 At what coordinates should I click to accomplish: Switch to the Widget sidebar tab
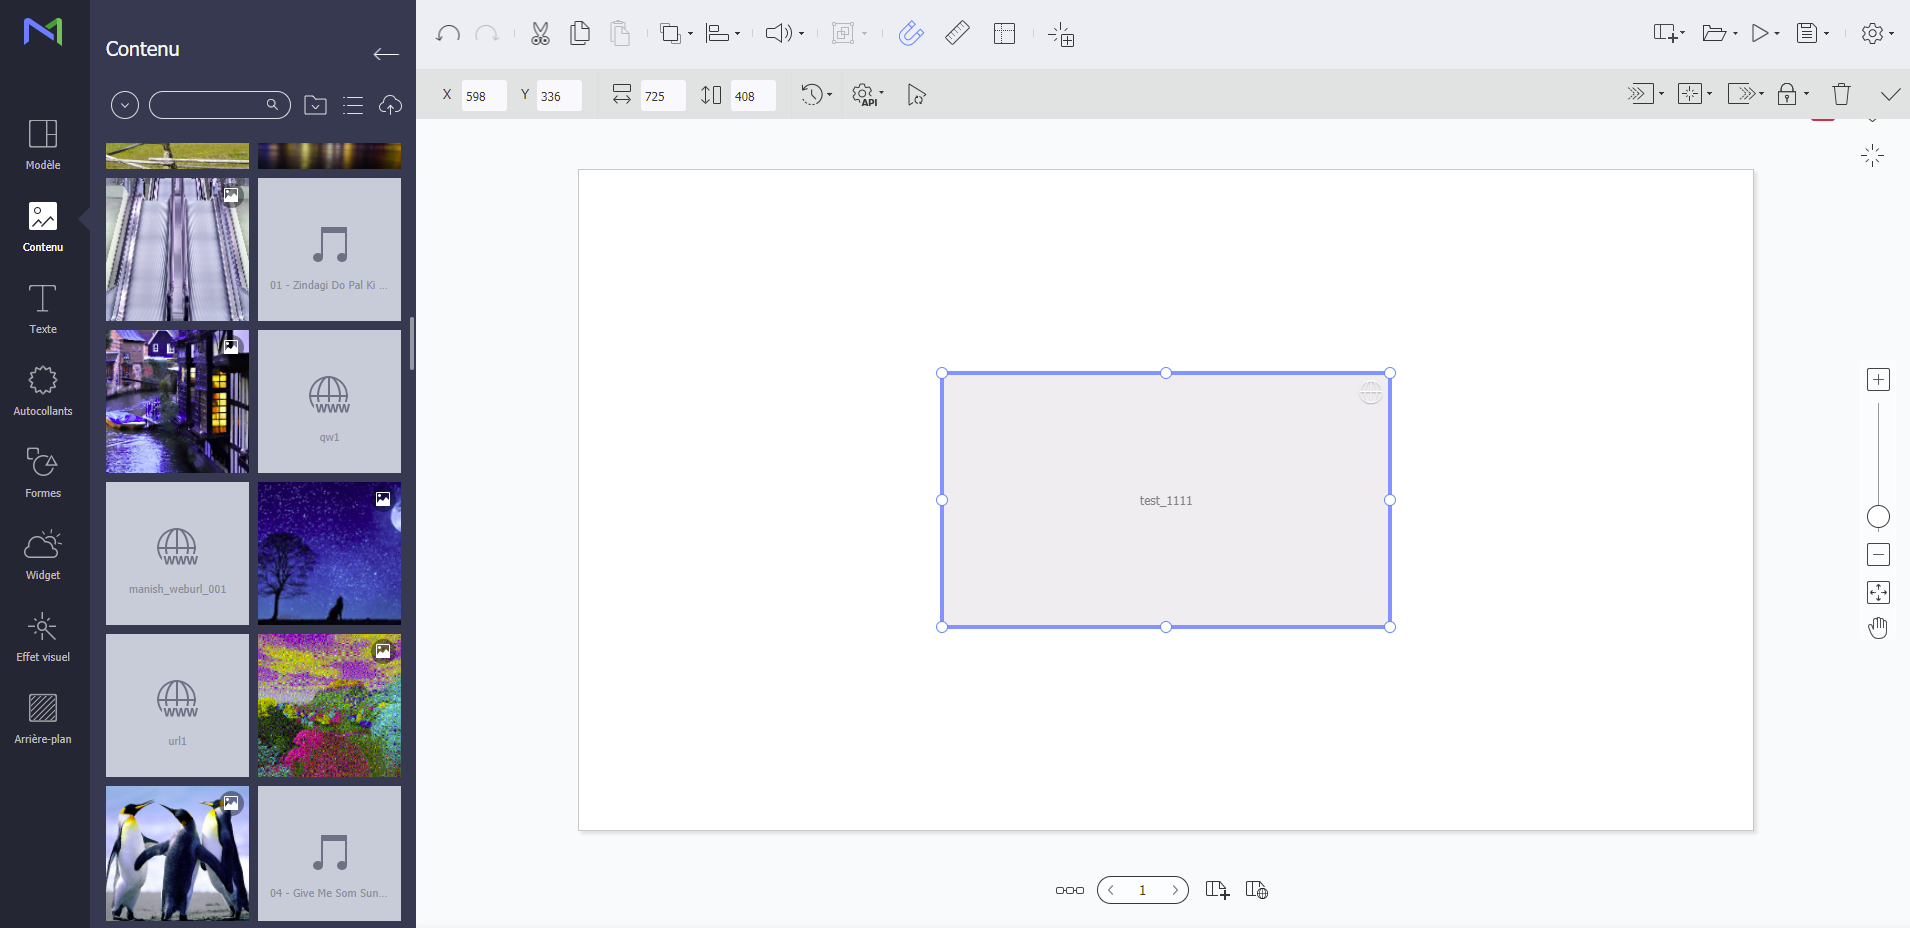pyautogui.click(x=43, y=554)
